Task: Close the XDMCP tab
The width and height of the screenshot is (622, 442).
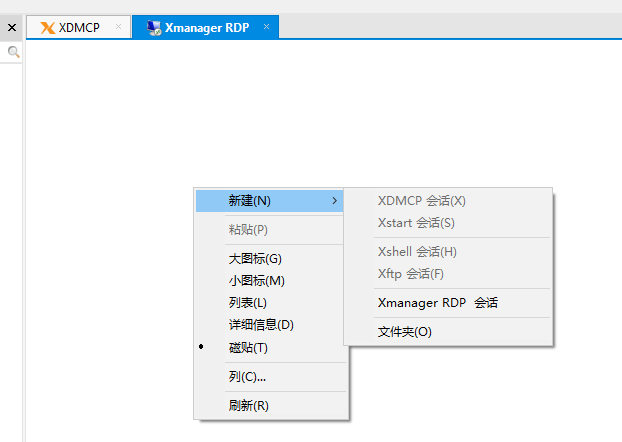Action: click(118, 27)
